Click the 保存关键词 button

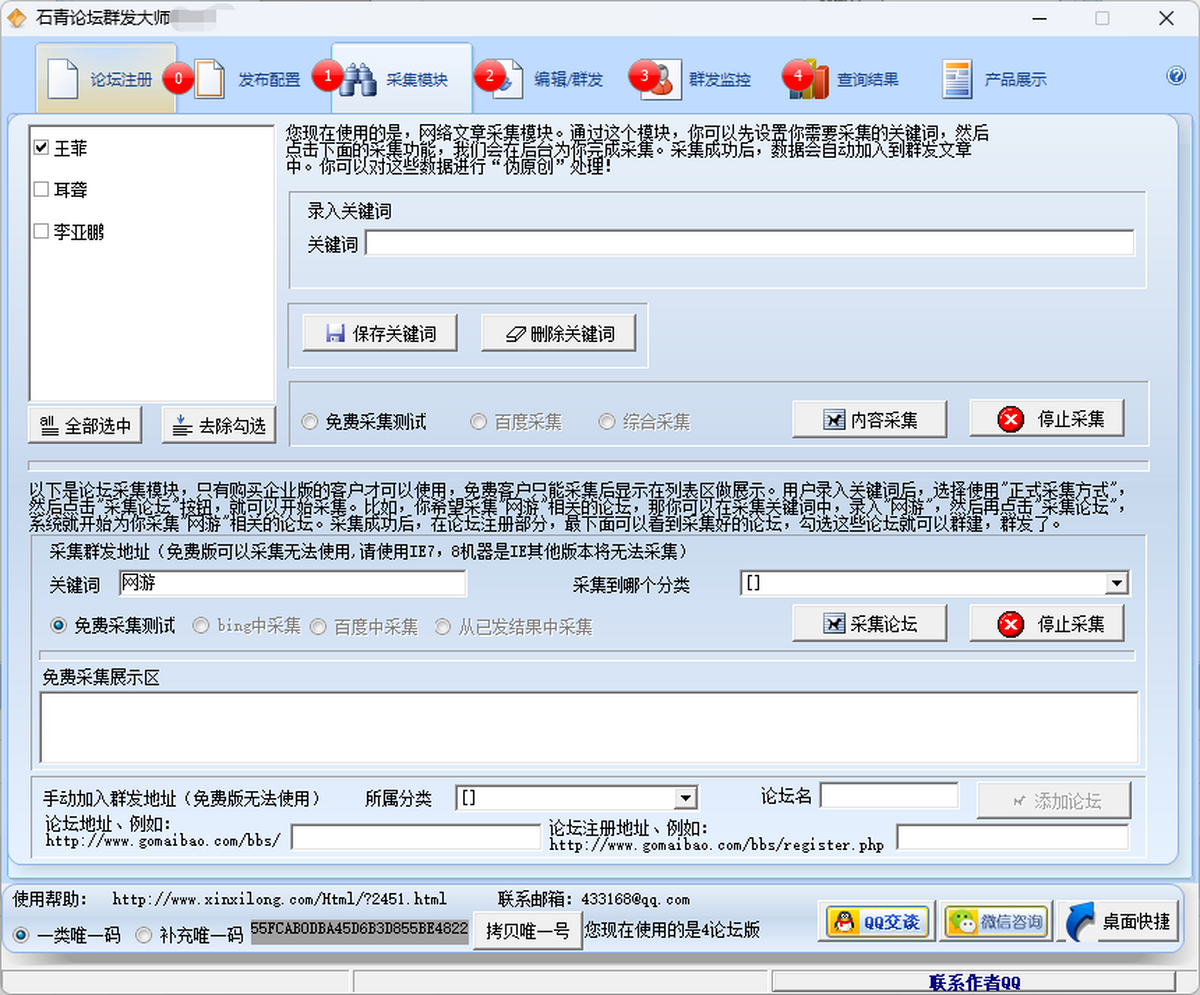tap(380, 334)
